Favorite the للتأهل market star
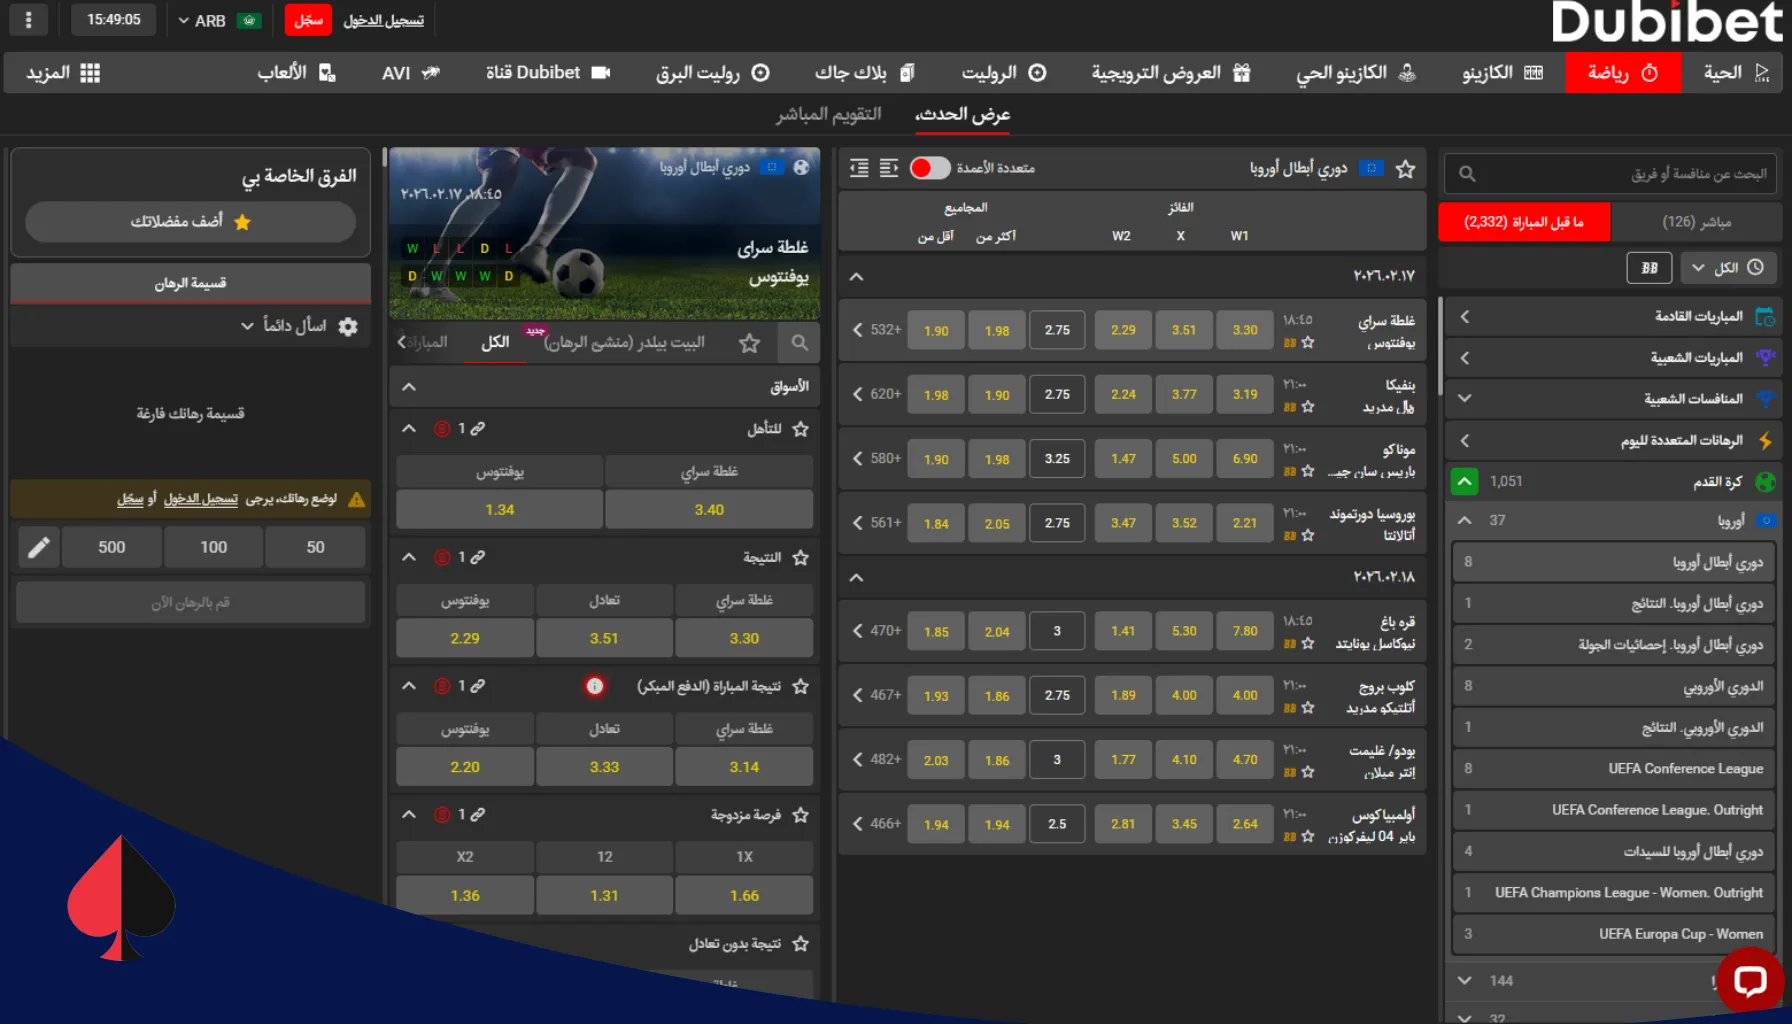The width and height of the screenshot is (1792, 1024). click(x=800, y=429)
